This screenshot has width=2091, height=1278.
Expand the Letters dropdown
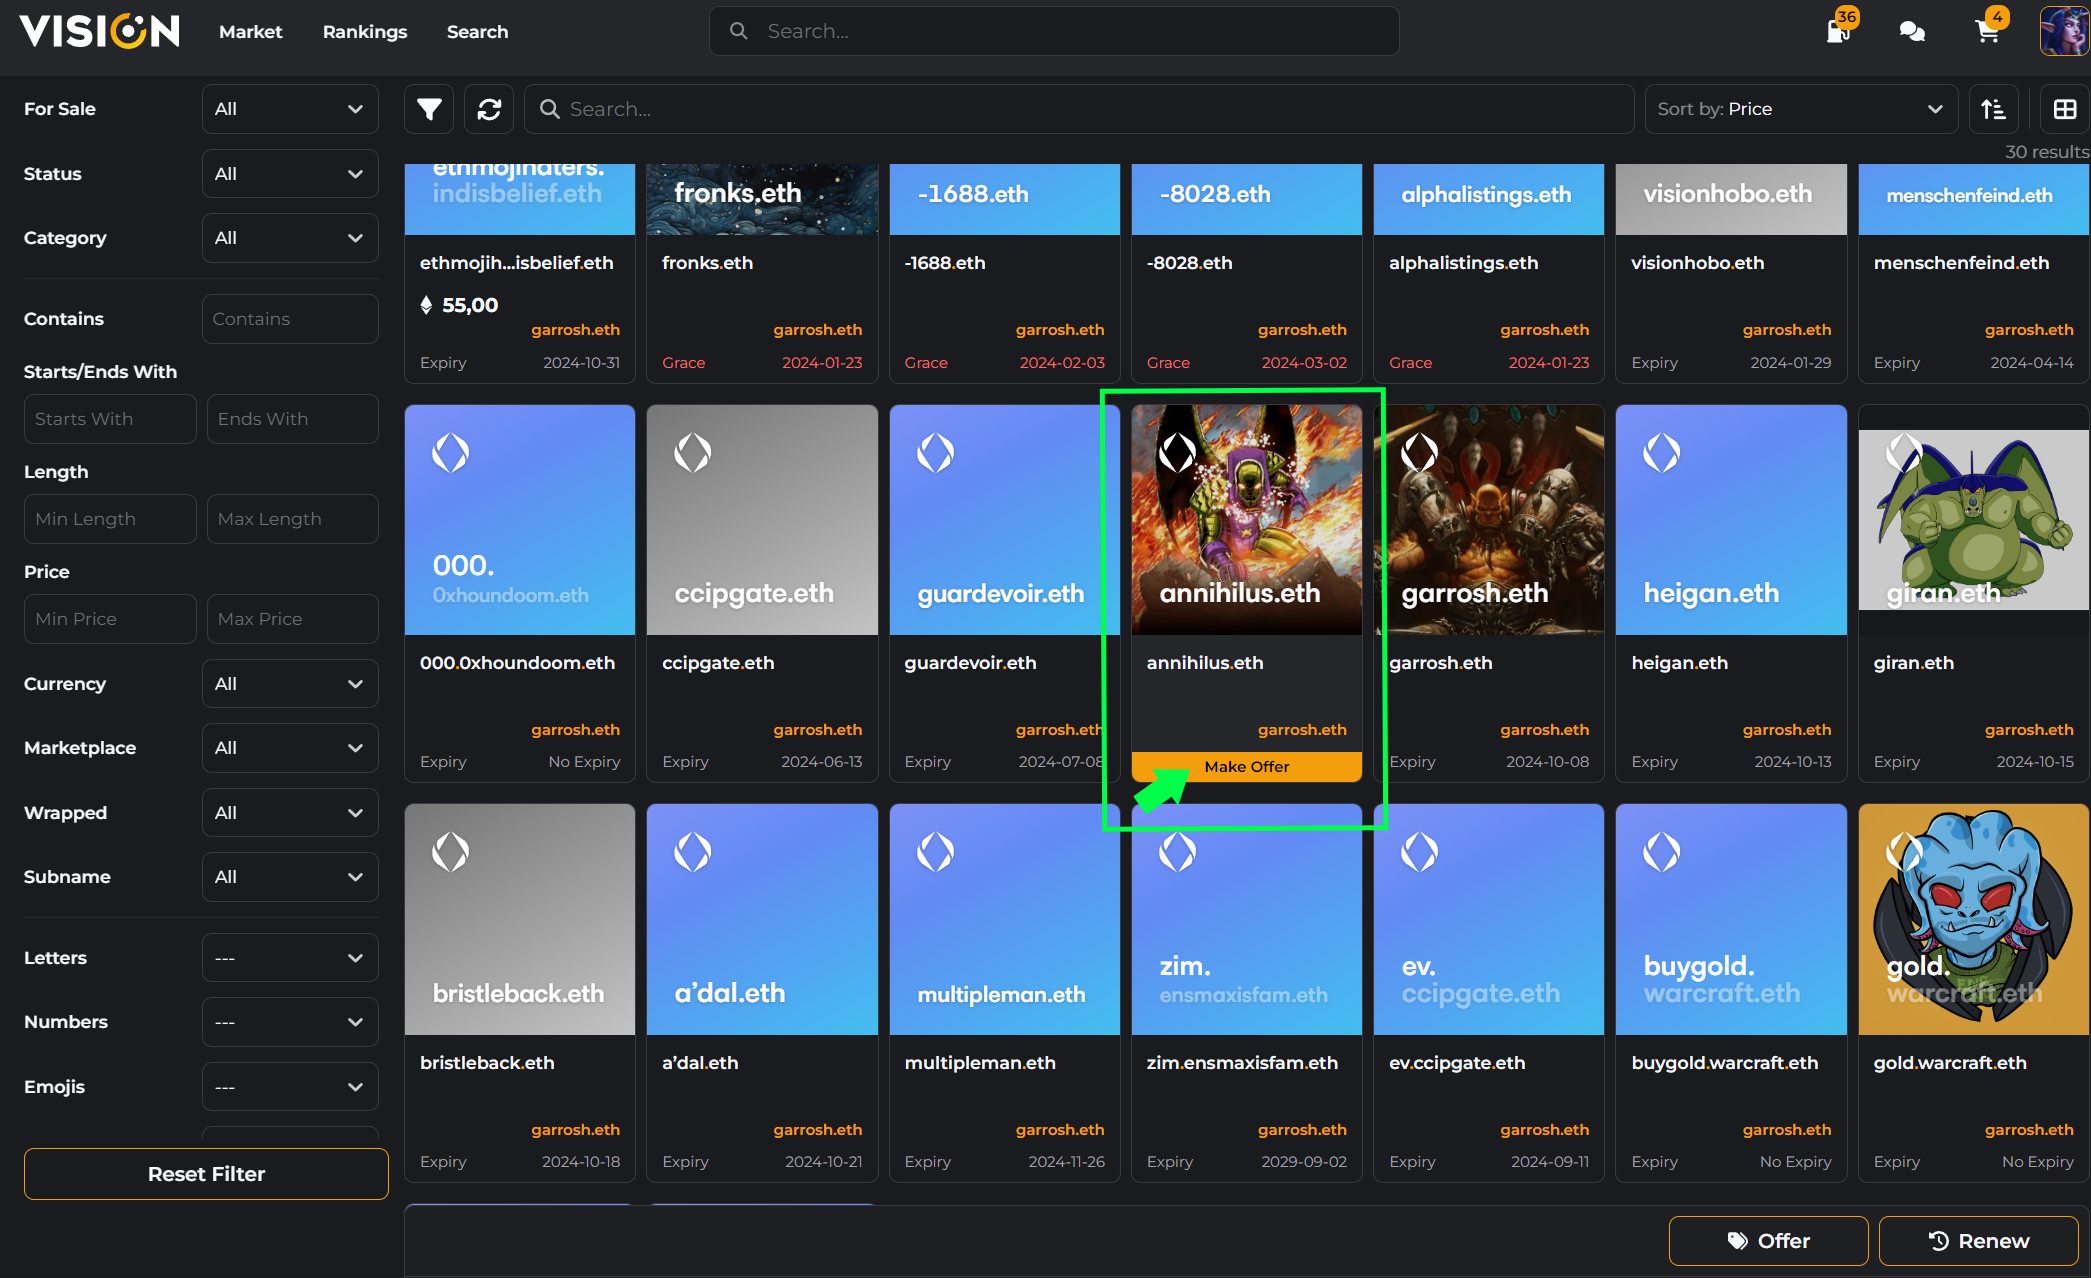pyautogui.click(x=290, y=958)
